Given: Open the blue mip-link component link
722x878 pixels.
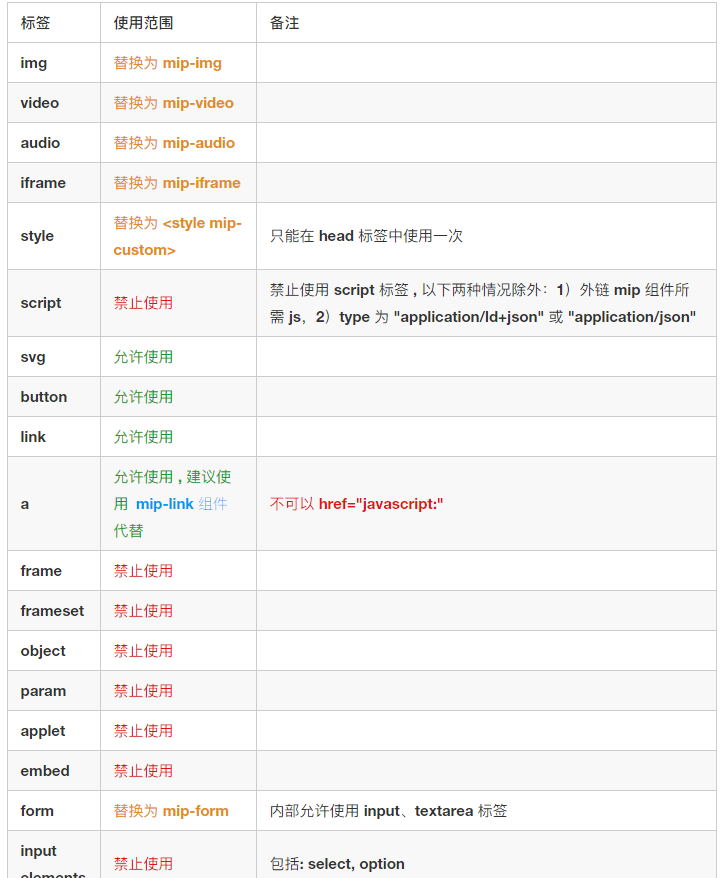Looking at the screenshot, I should point(165,504).
